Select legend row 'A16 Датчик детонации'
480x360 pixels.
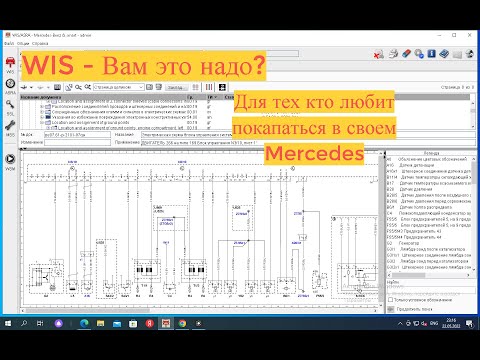tap(429, 165)
